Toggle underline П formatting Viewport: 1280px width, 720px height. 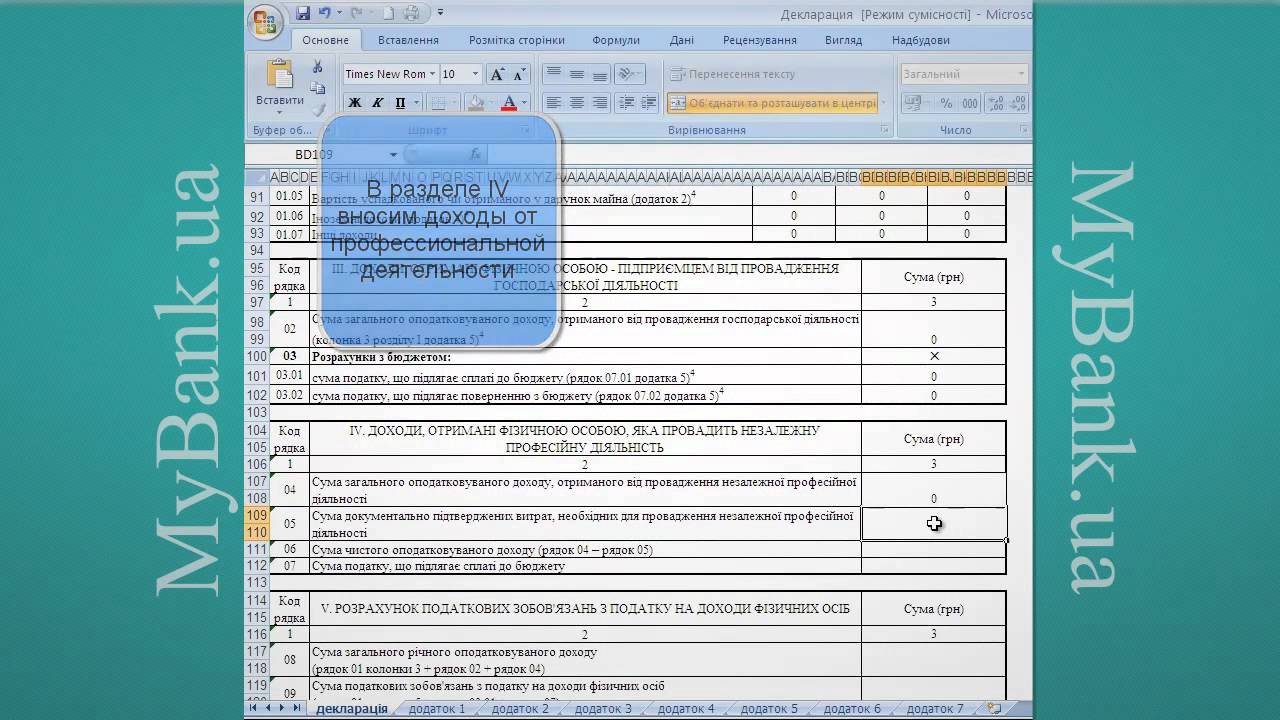click(x=401, y=102)
